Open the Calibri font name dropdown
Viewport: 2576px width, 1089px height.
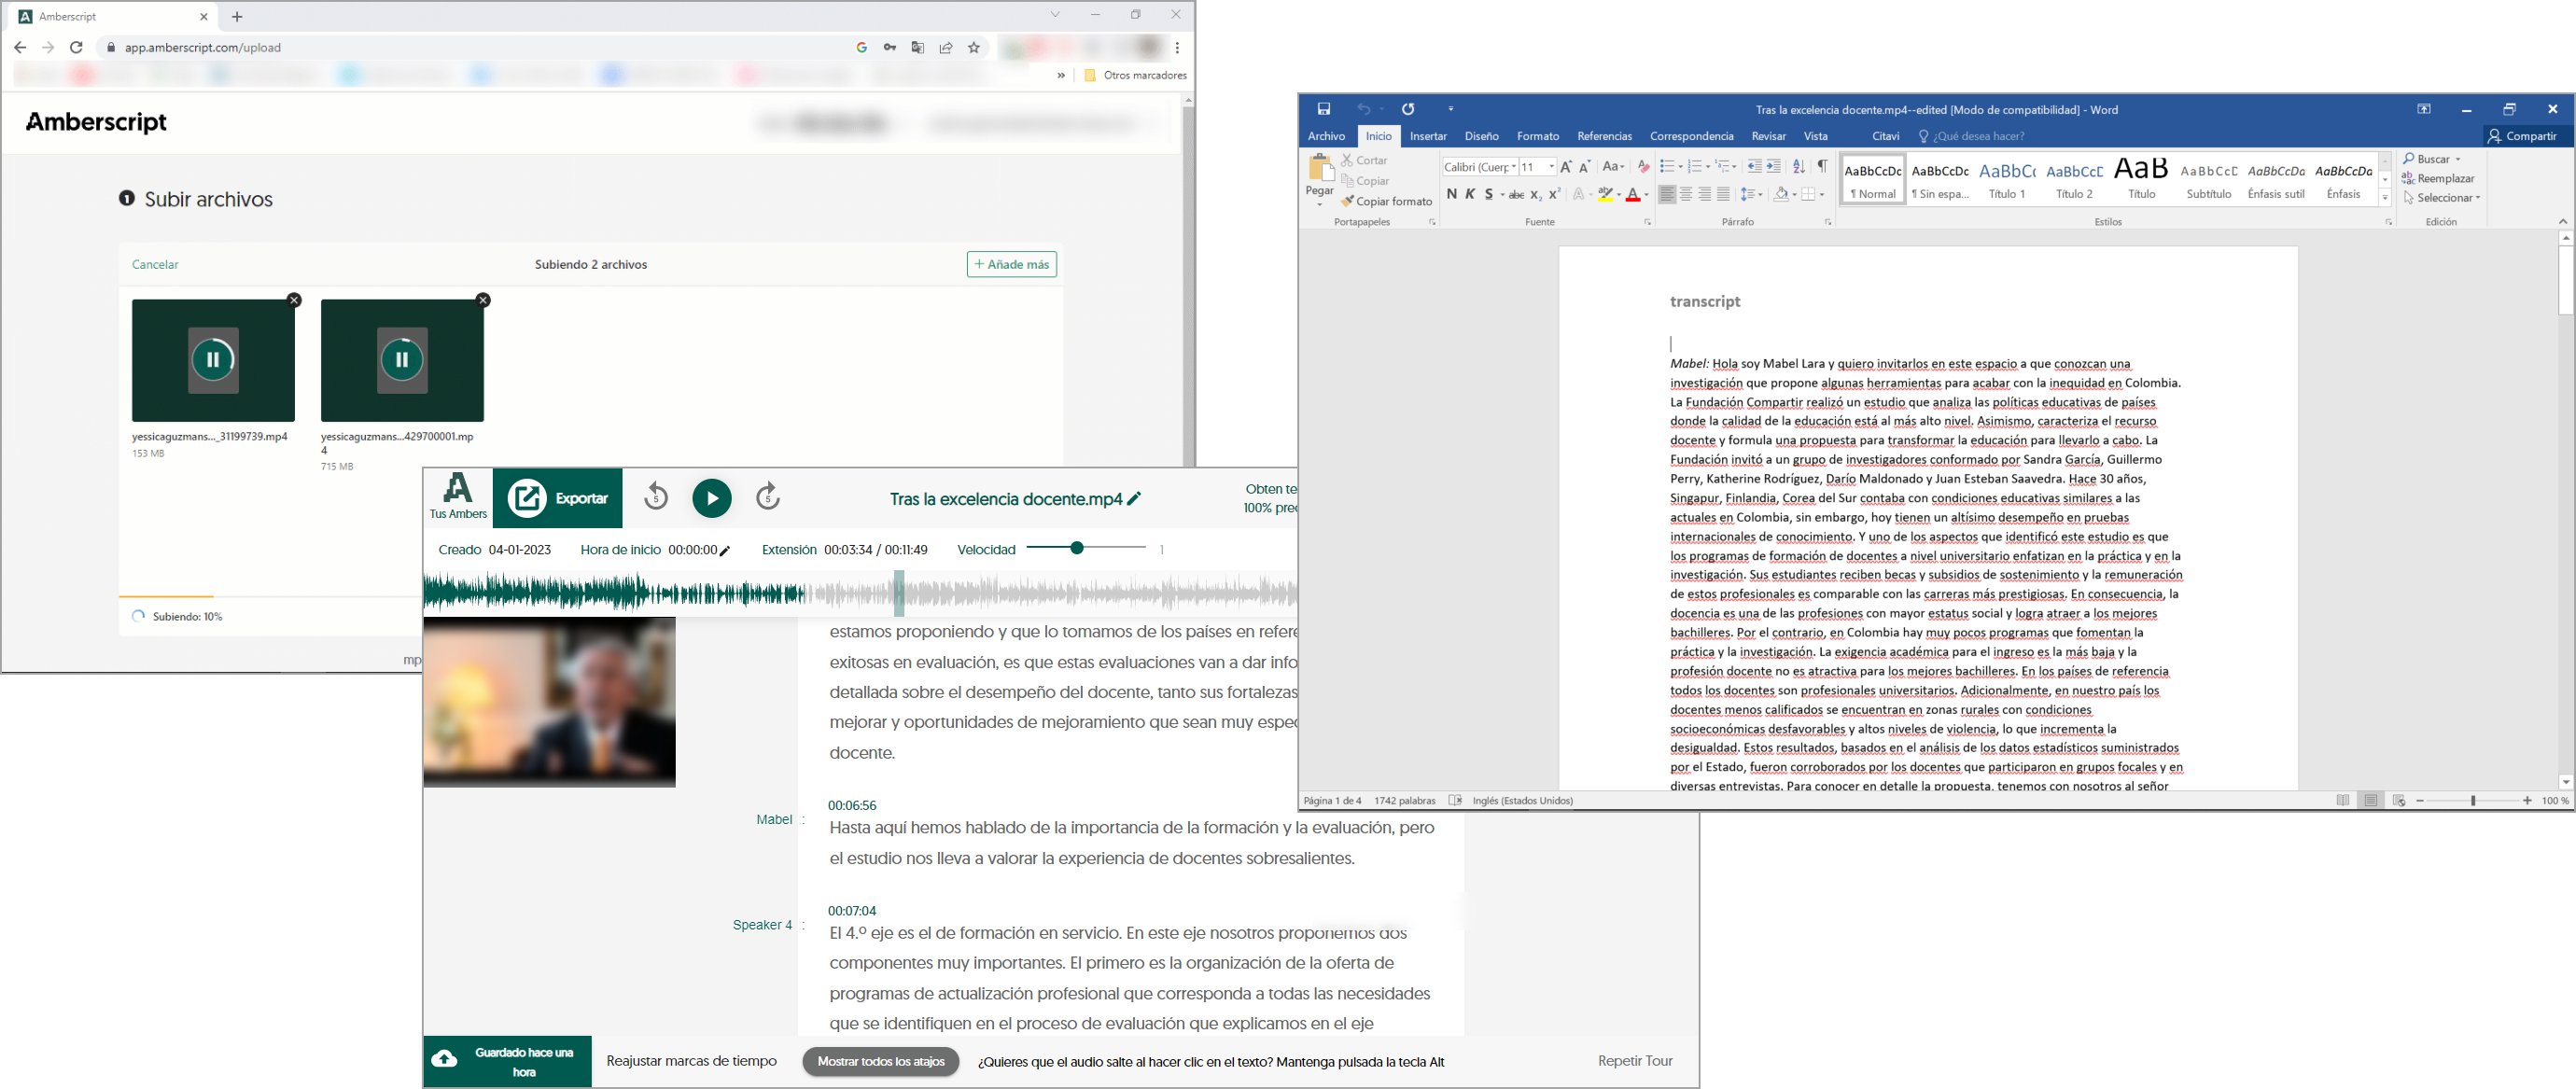[1514, 167]
